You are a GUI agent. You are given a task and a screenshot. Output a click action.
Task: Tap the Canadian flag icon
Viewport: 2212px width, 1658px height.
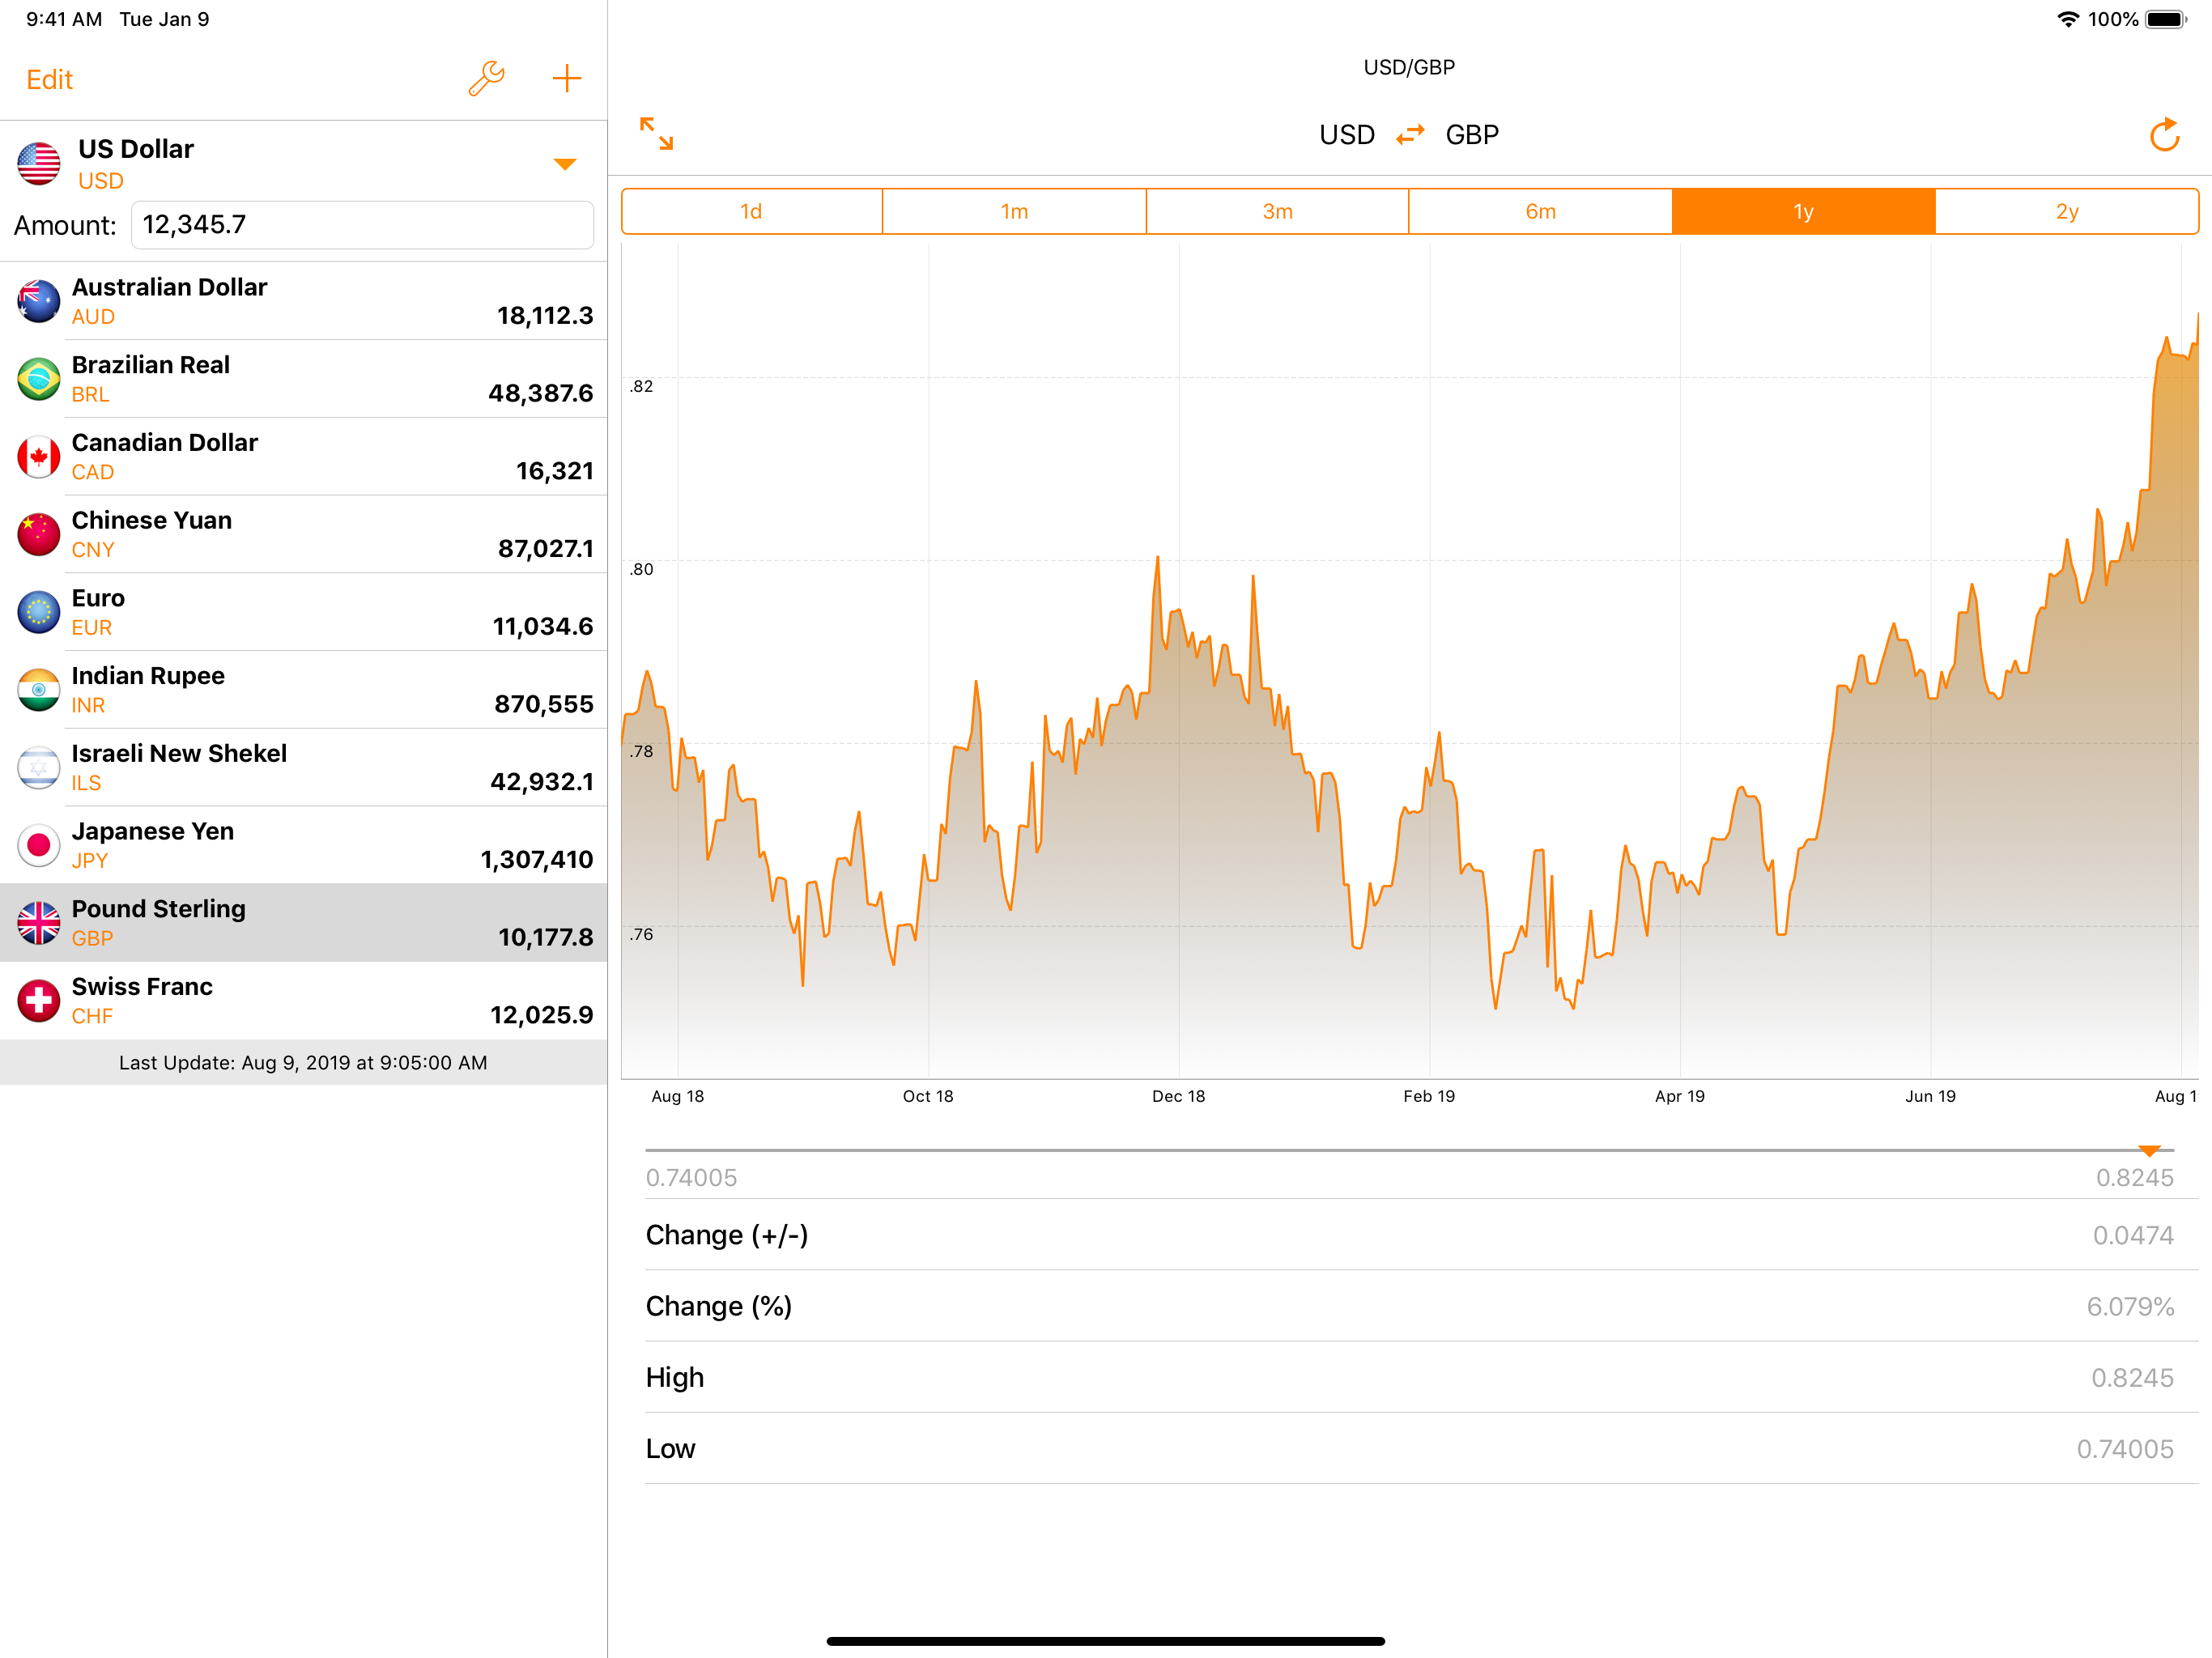point(39,457)
